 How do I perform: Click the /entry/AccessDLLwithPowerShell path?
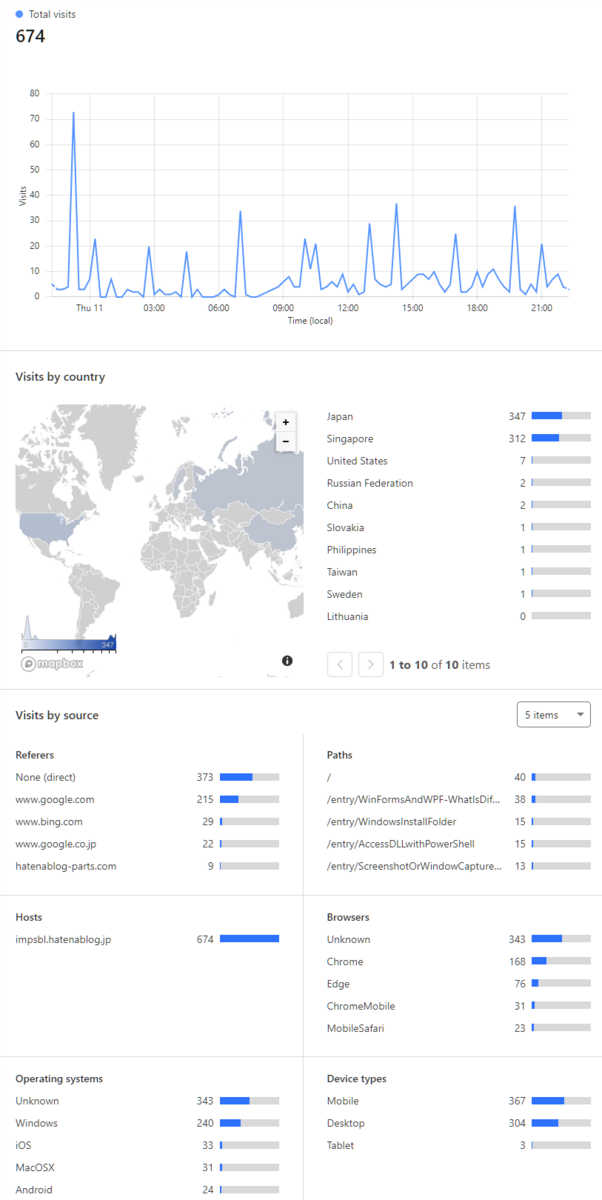pyautogui.click(x=459, y=844)
